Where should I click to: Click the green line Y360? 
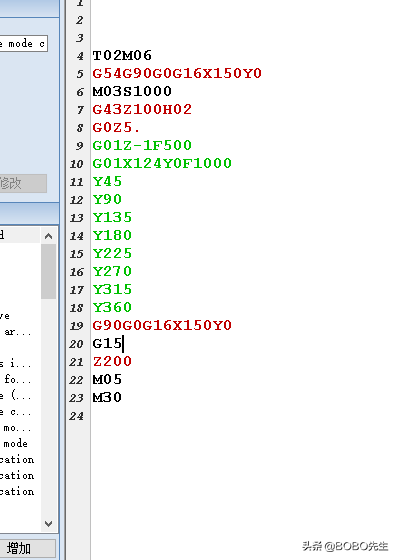click(x=112, y=308)
